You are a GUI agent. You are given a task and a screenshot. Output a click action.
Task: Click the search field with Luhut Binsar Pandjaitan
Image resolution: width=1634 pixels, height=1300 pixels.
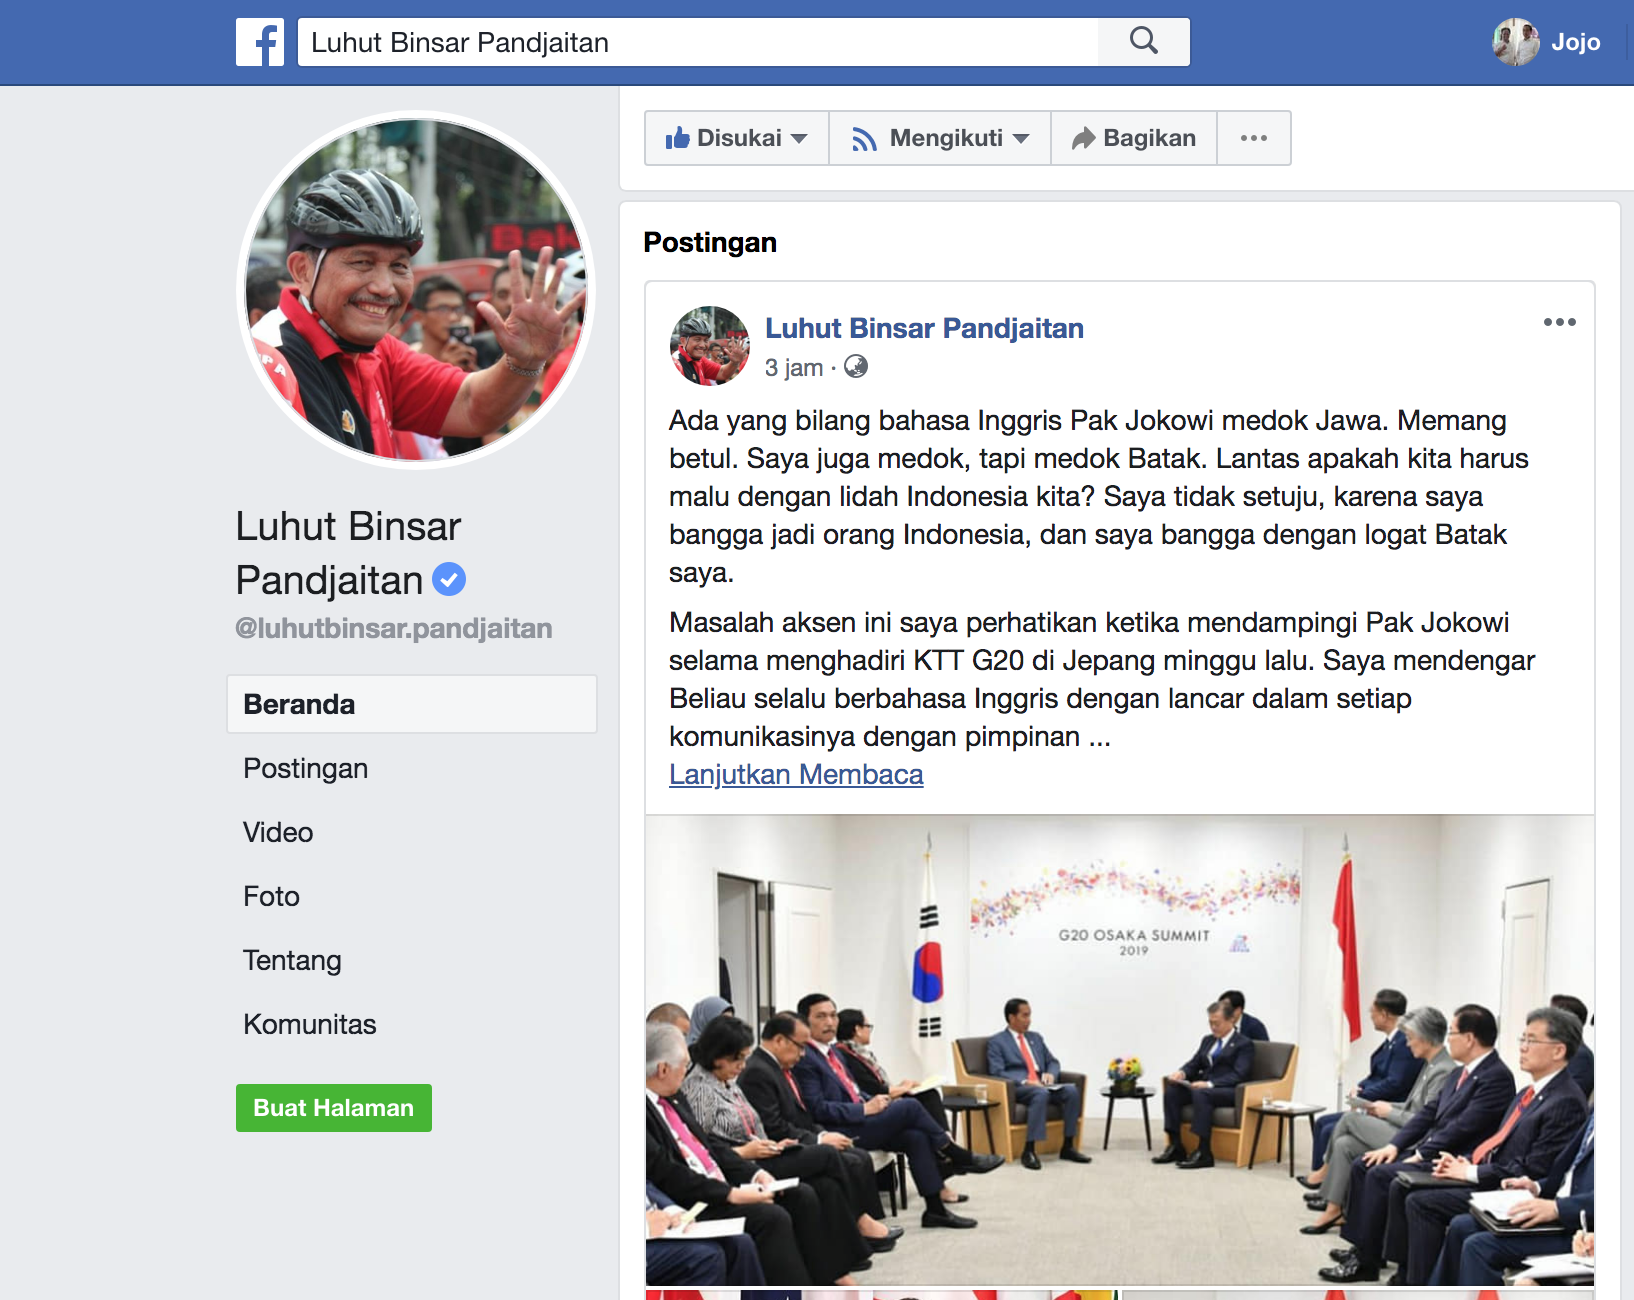[698, 42]
